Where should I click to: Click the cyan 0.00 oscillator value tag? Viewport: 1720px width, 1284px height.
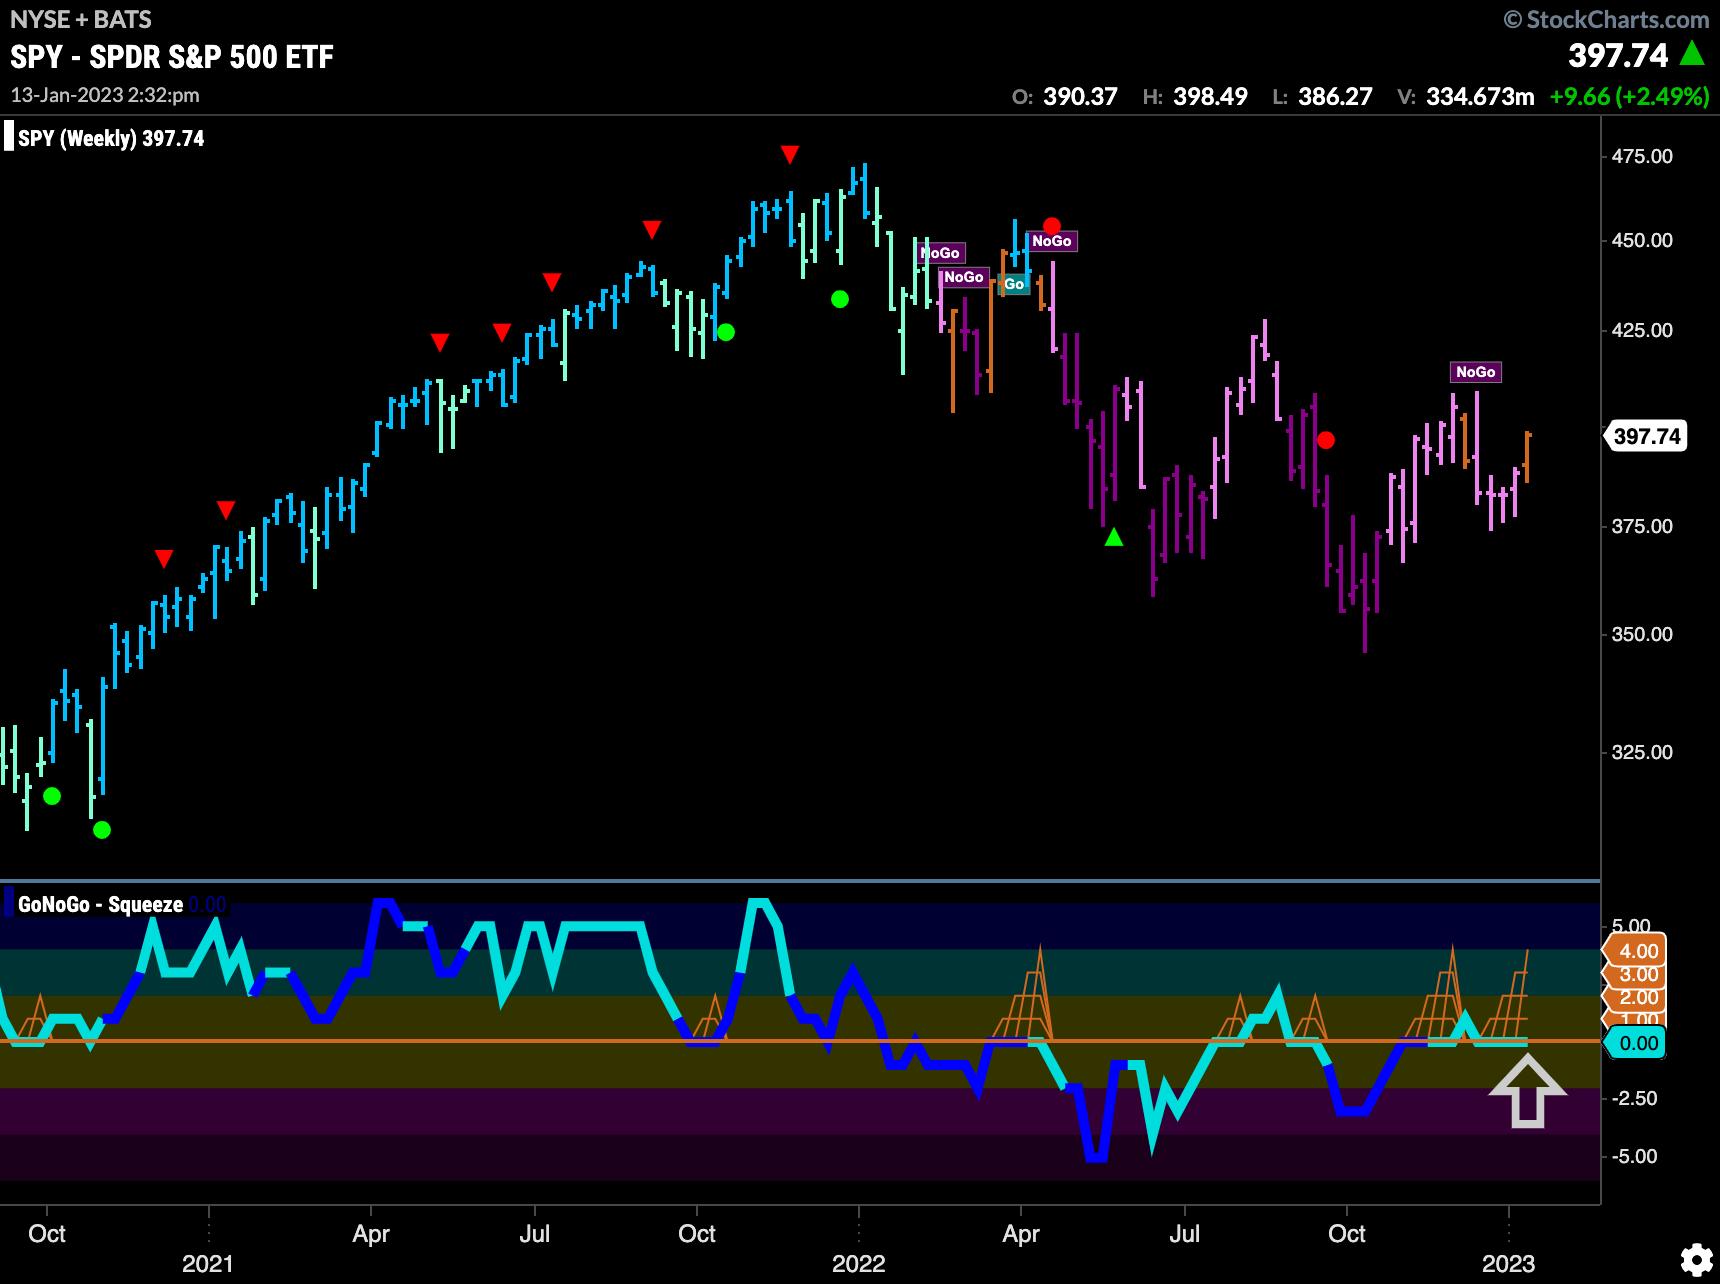1637,1043
